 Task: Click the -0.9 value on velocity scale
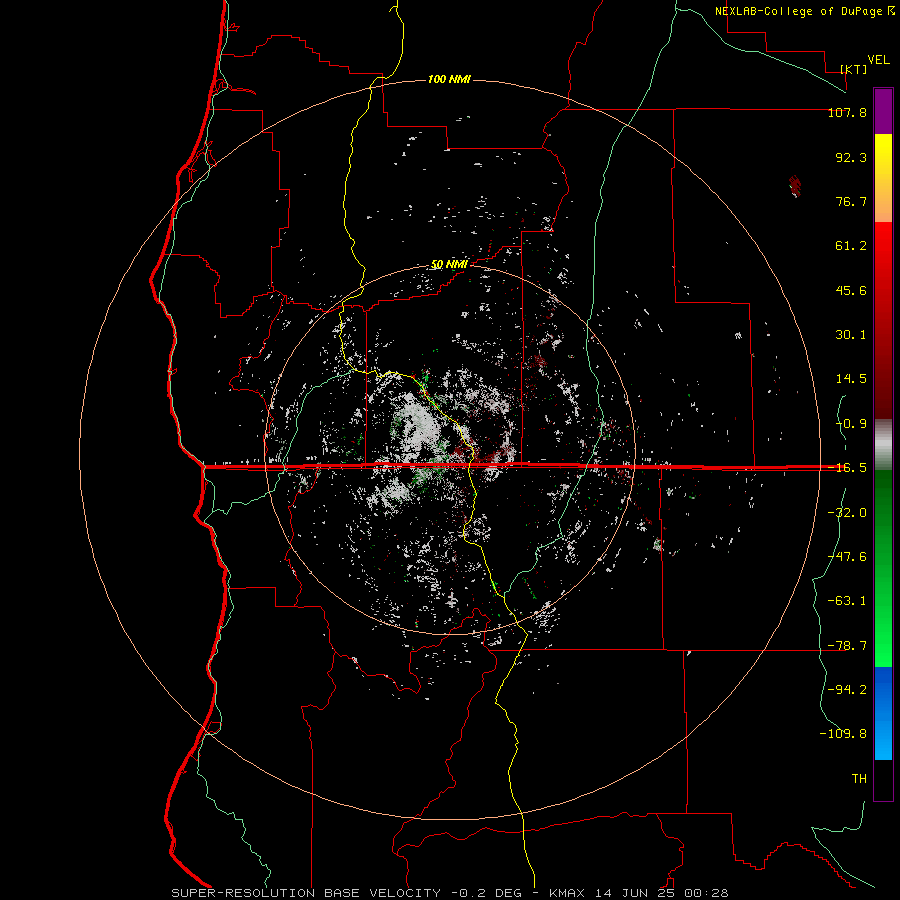(851, 424)
